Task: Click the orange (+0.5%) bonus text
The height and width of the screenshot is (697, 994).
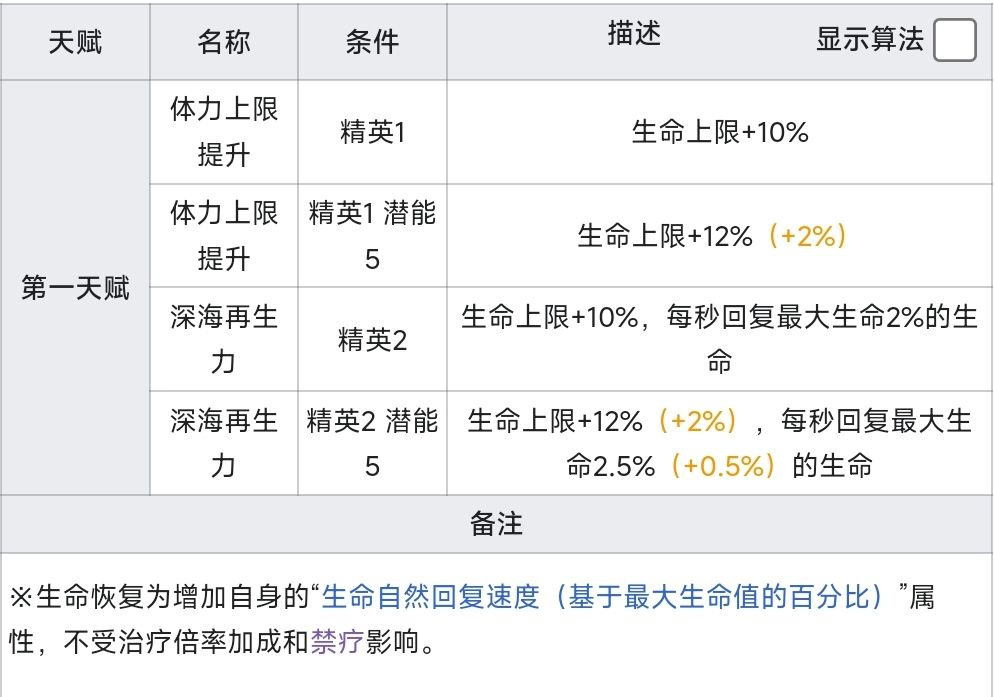Action: [x=725, y=466]
